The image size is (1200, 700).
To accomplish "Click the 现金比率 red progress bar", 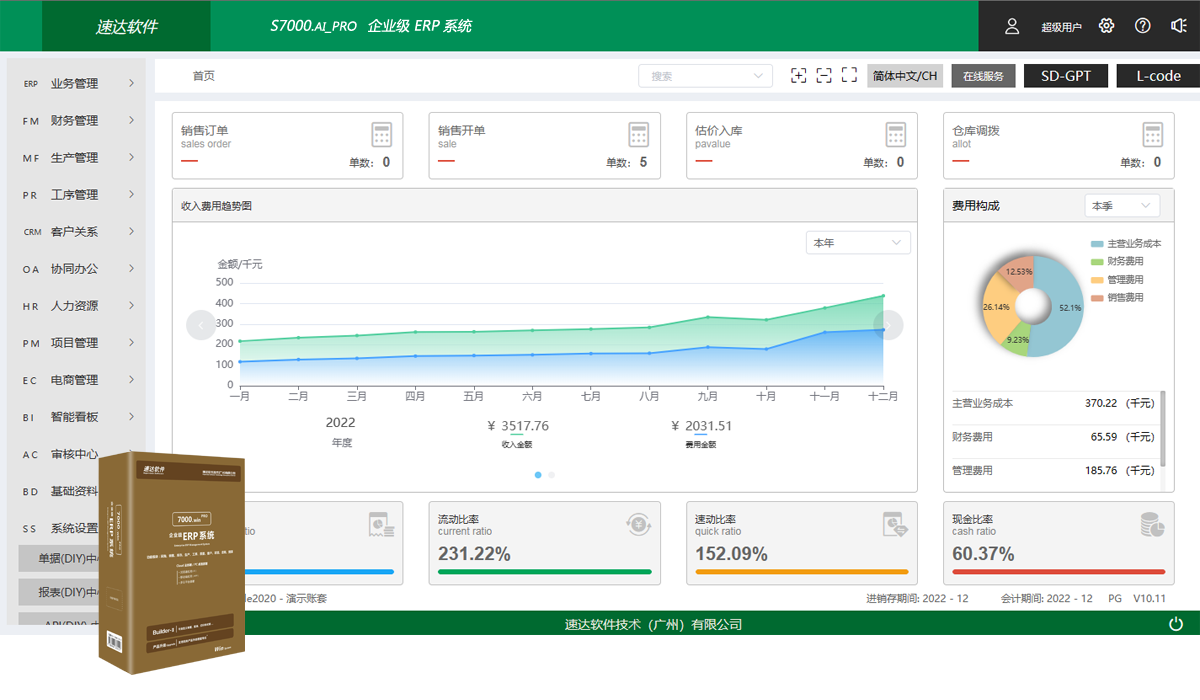I will [1059, 572].
